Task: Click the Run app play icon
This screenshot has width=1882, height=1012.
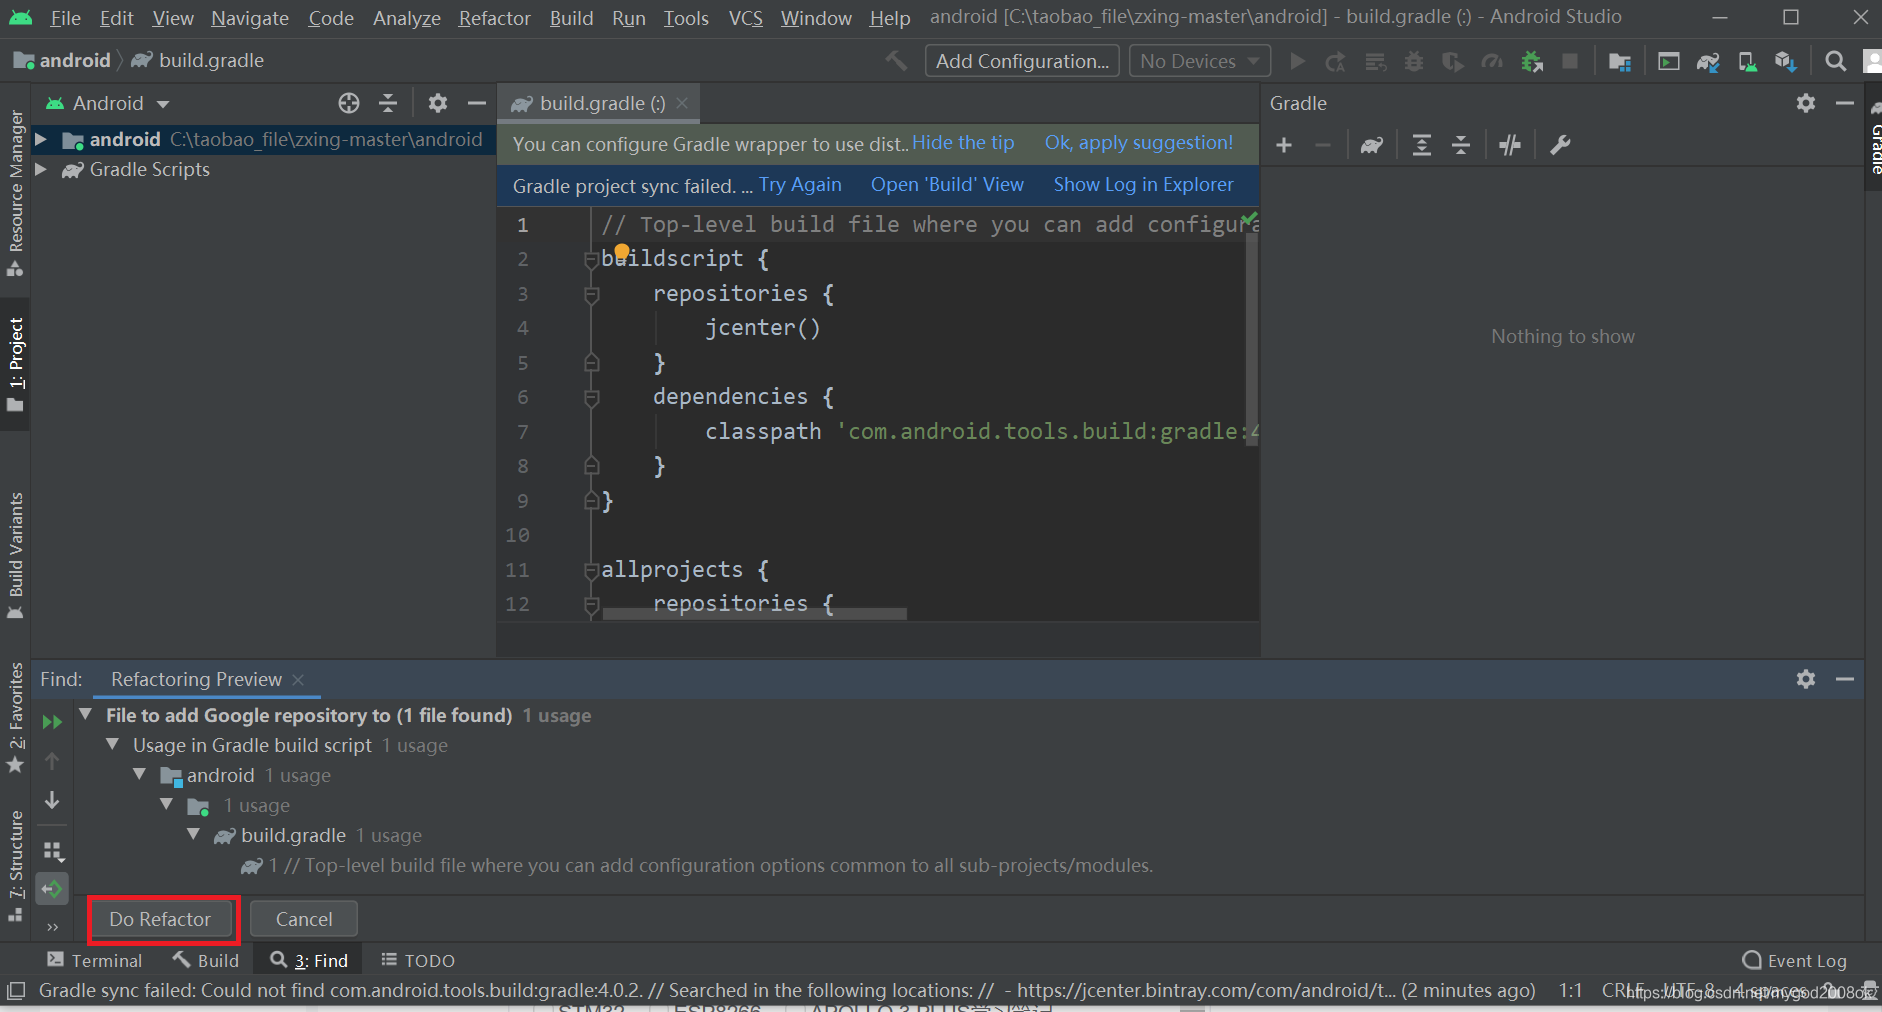Action: click(x=1297, y=61)
